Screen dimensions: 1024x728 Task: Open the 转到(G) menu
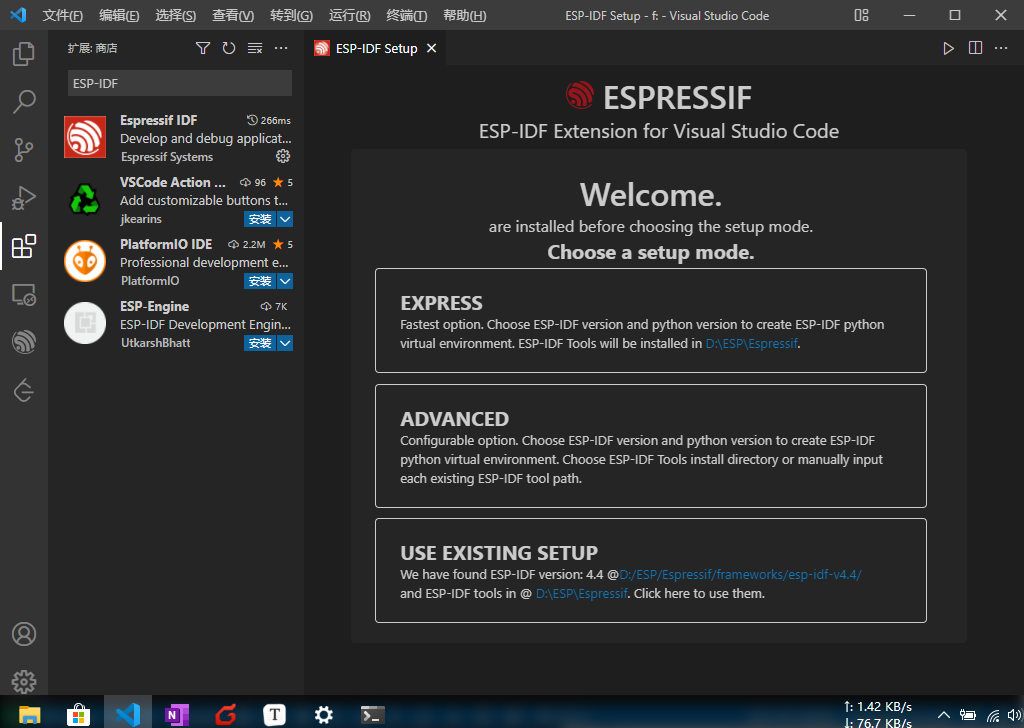click(291, 15)
